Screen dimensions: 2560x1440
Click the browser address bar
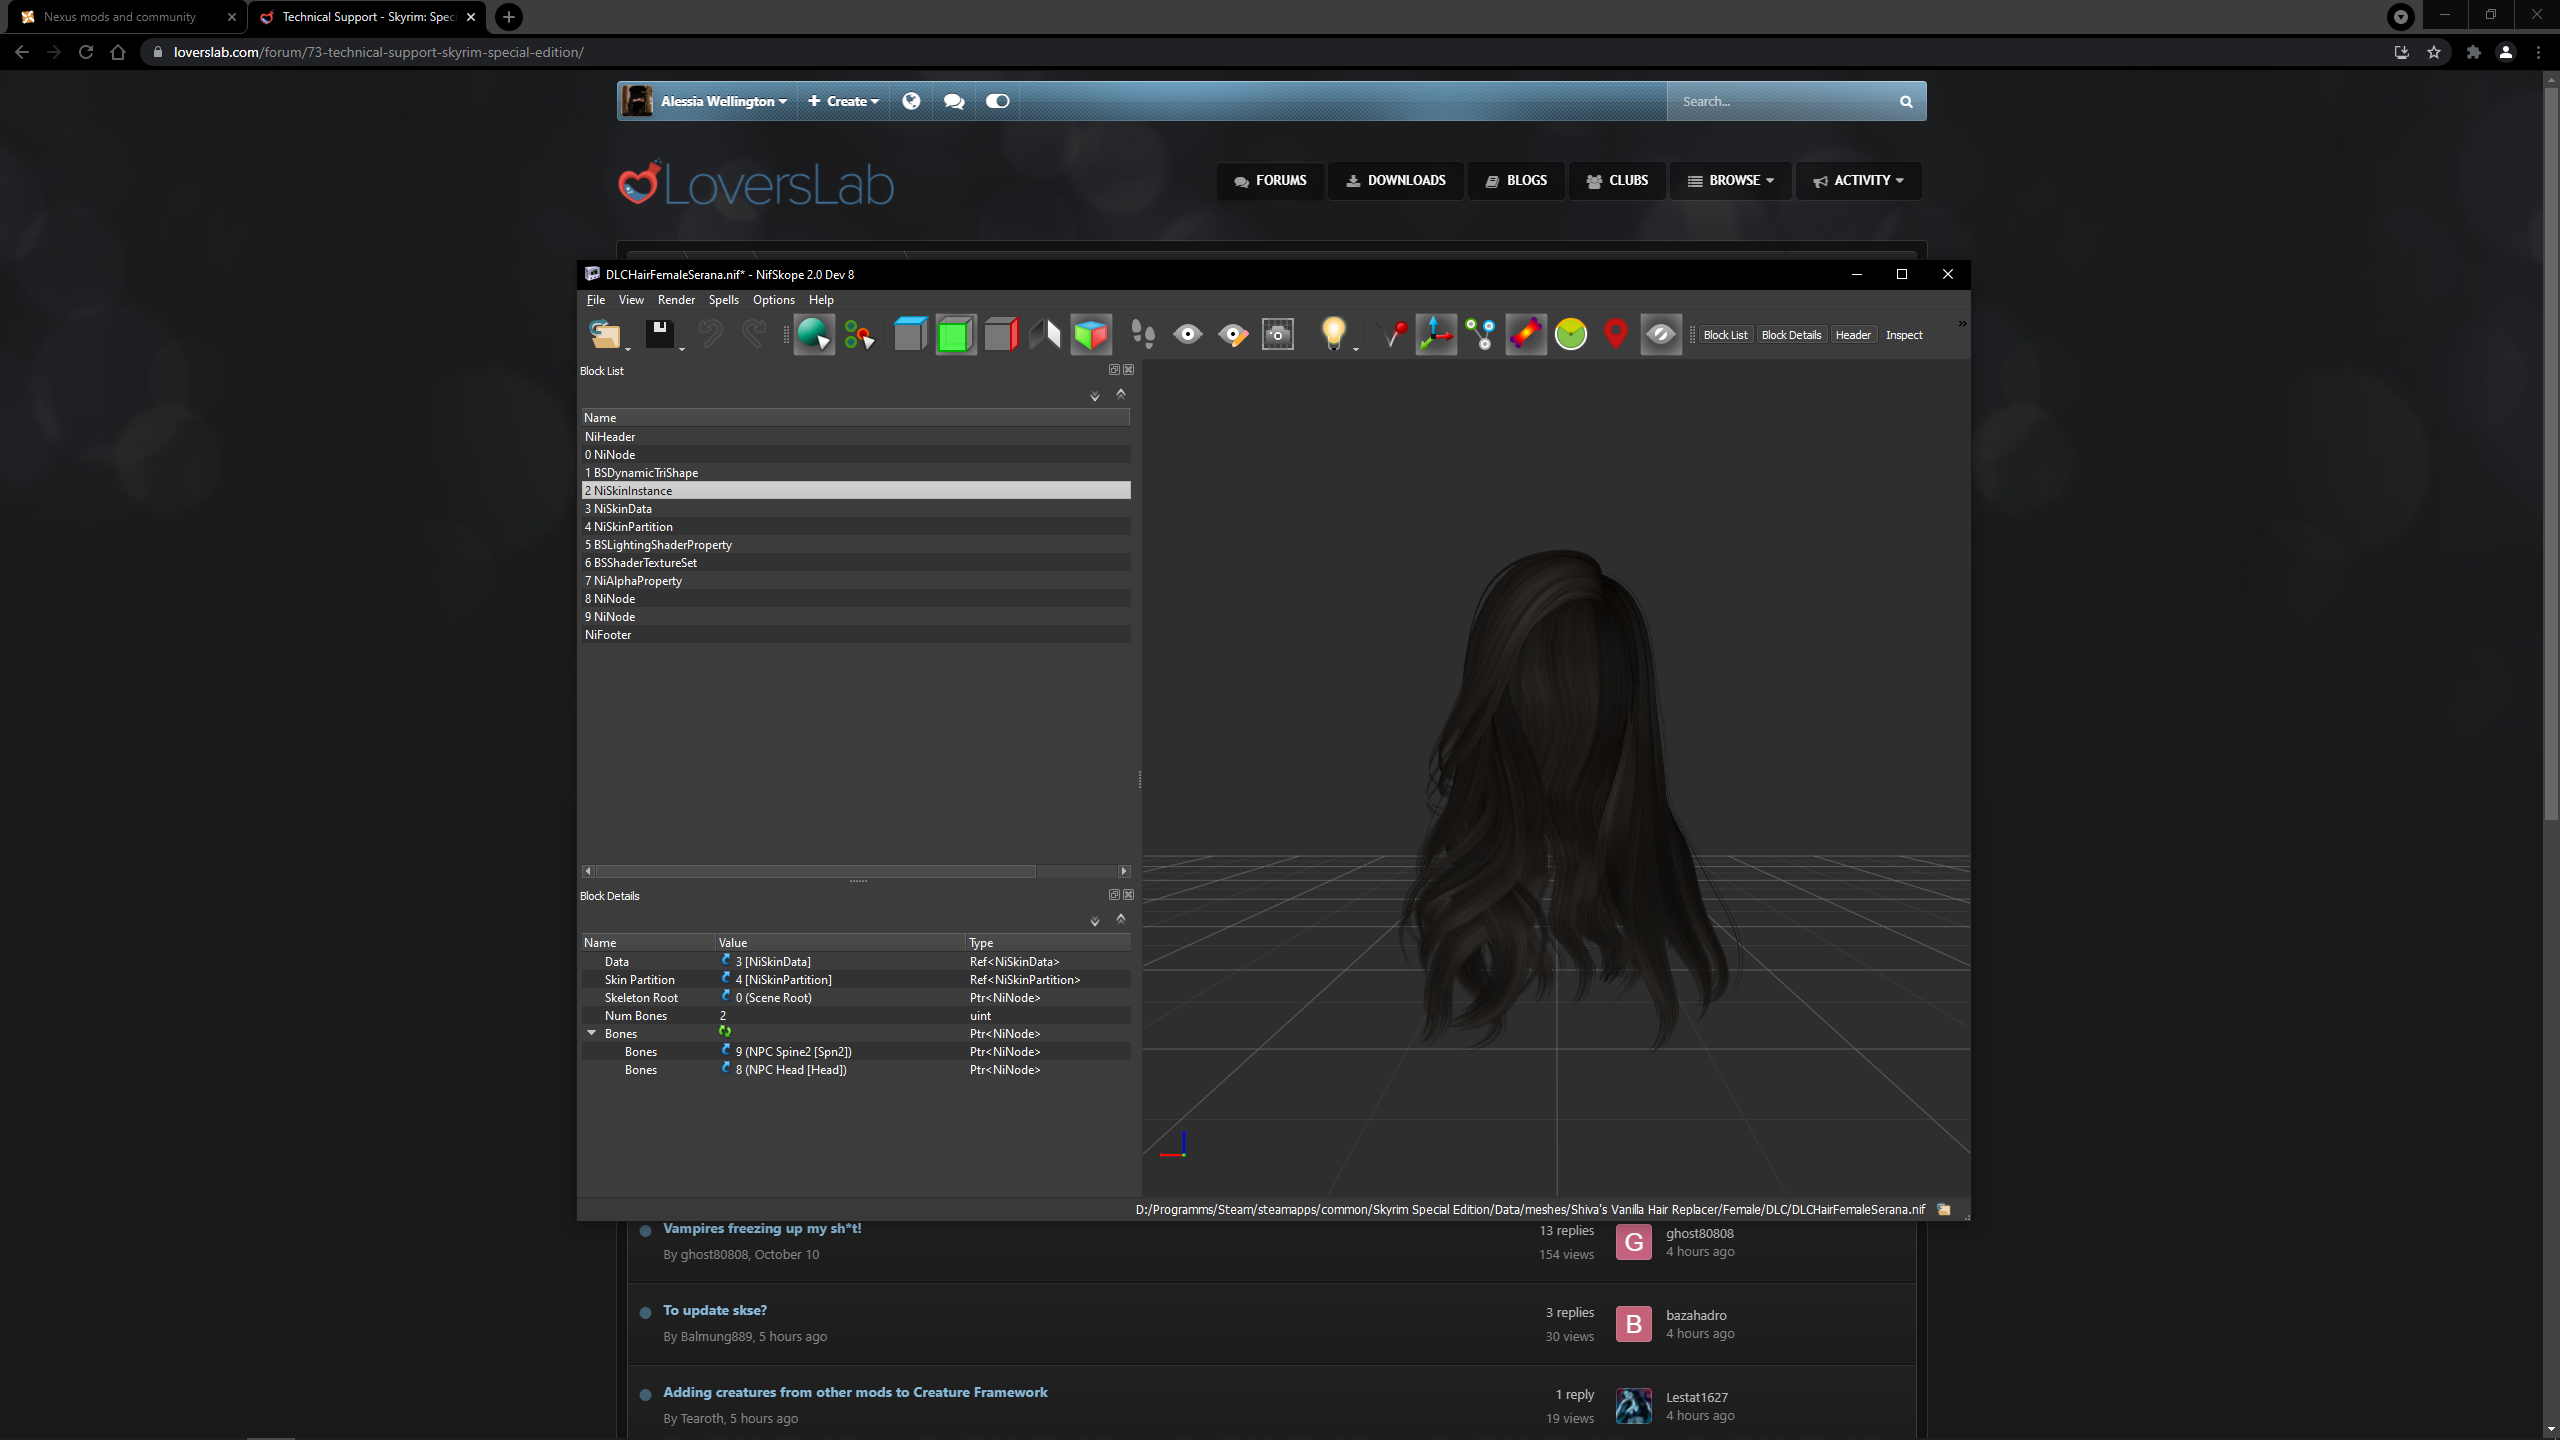1260,52
